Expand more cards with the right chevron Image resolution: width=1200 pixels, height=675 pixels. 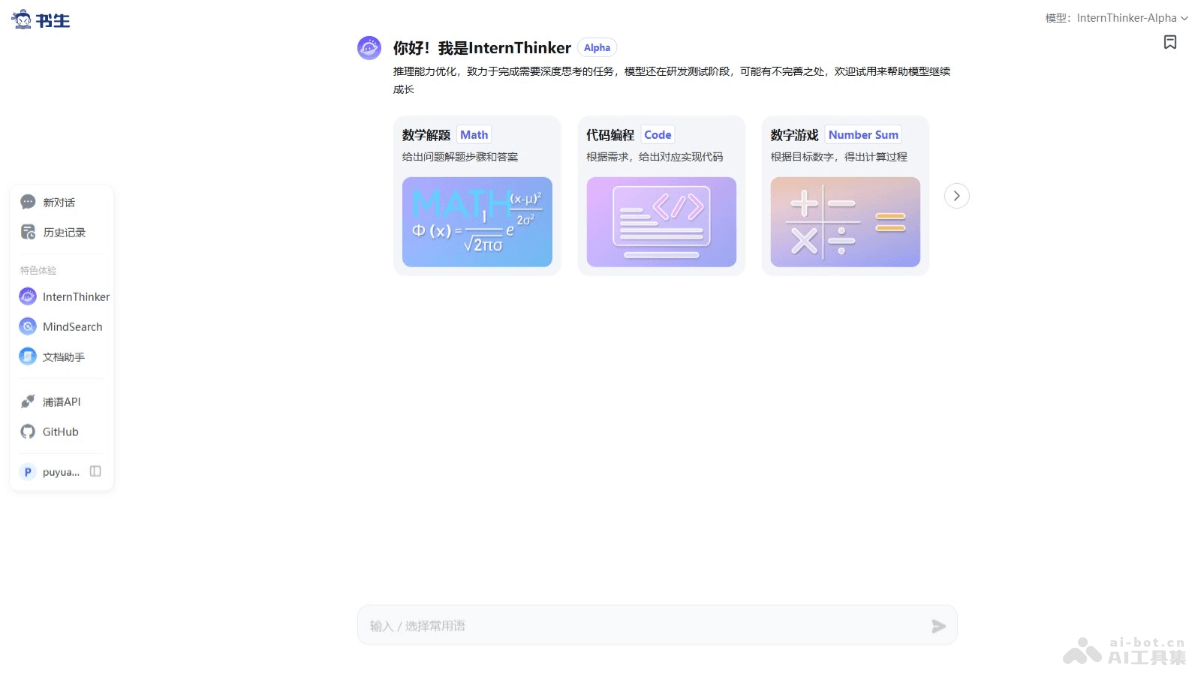tap(956, 196)
